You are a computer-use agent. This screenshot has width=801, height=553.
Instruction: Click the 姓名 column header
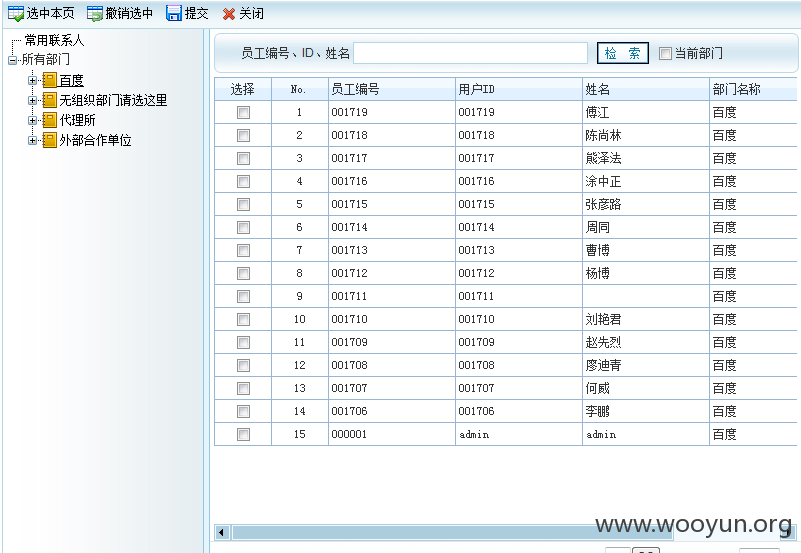point(646,89)
